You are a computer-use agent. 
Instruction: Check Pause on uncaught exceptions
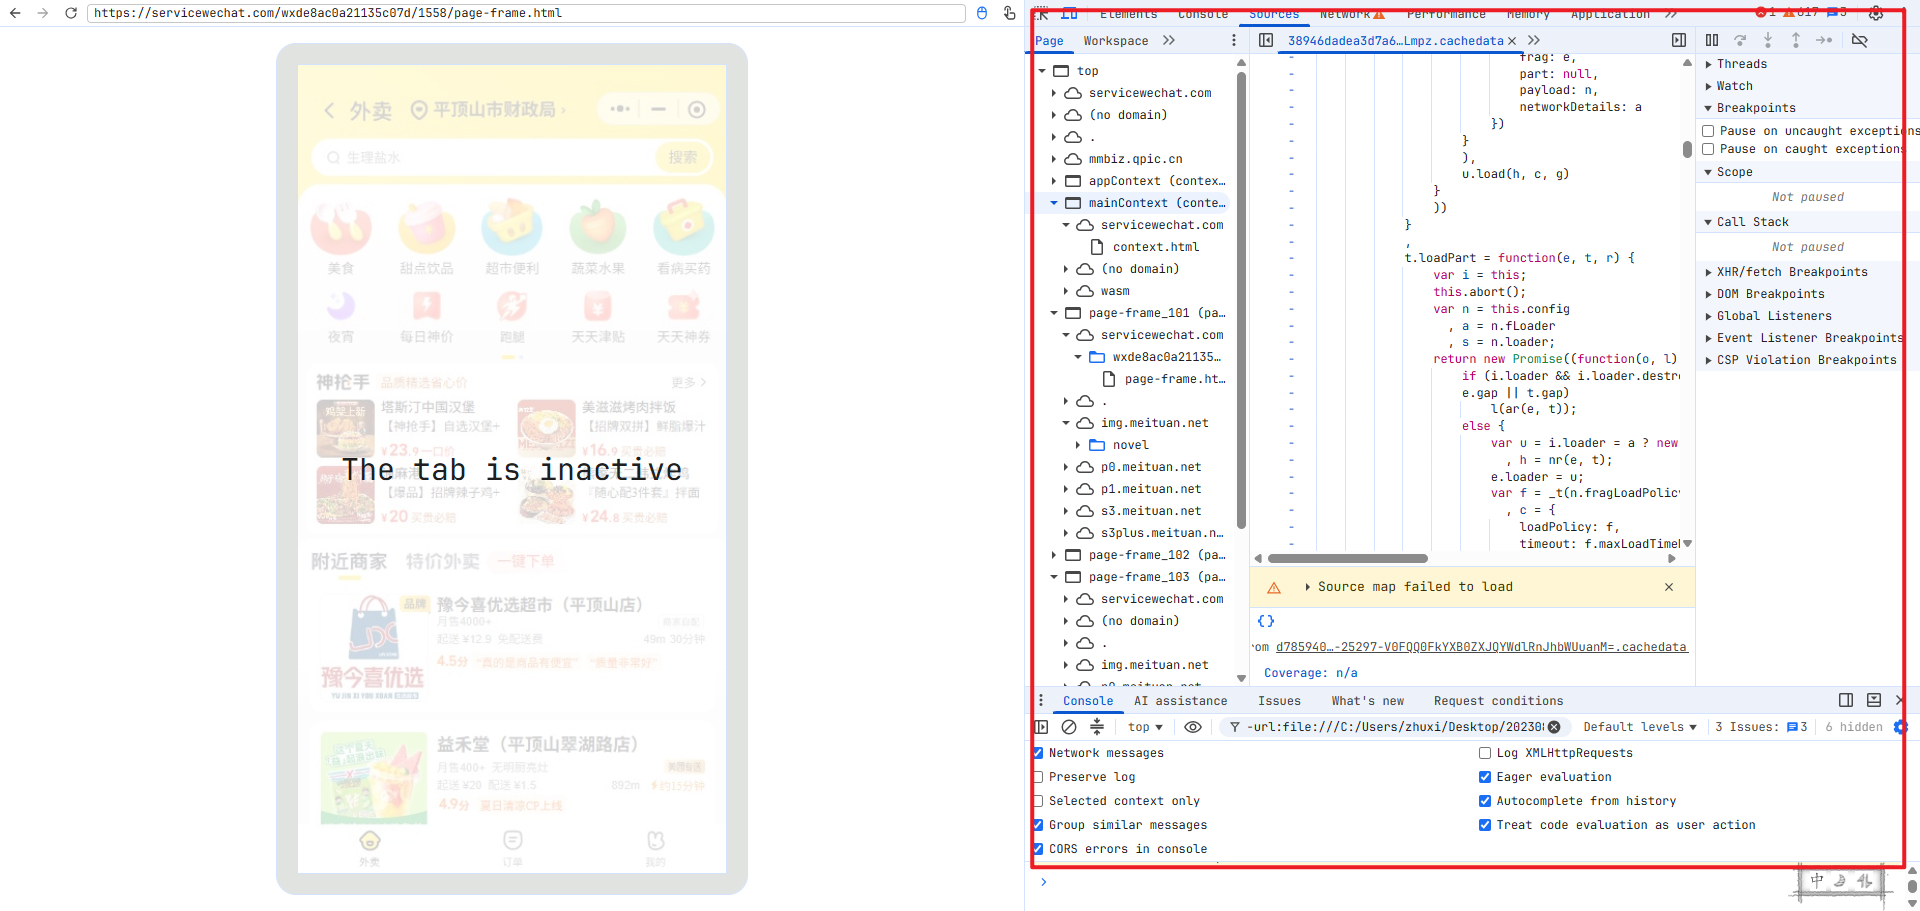pos(1709,131)
